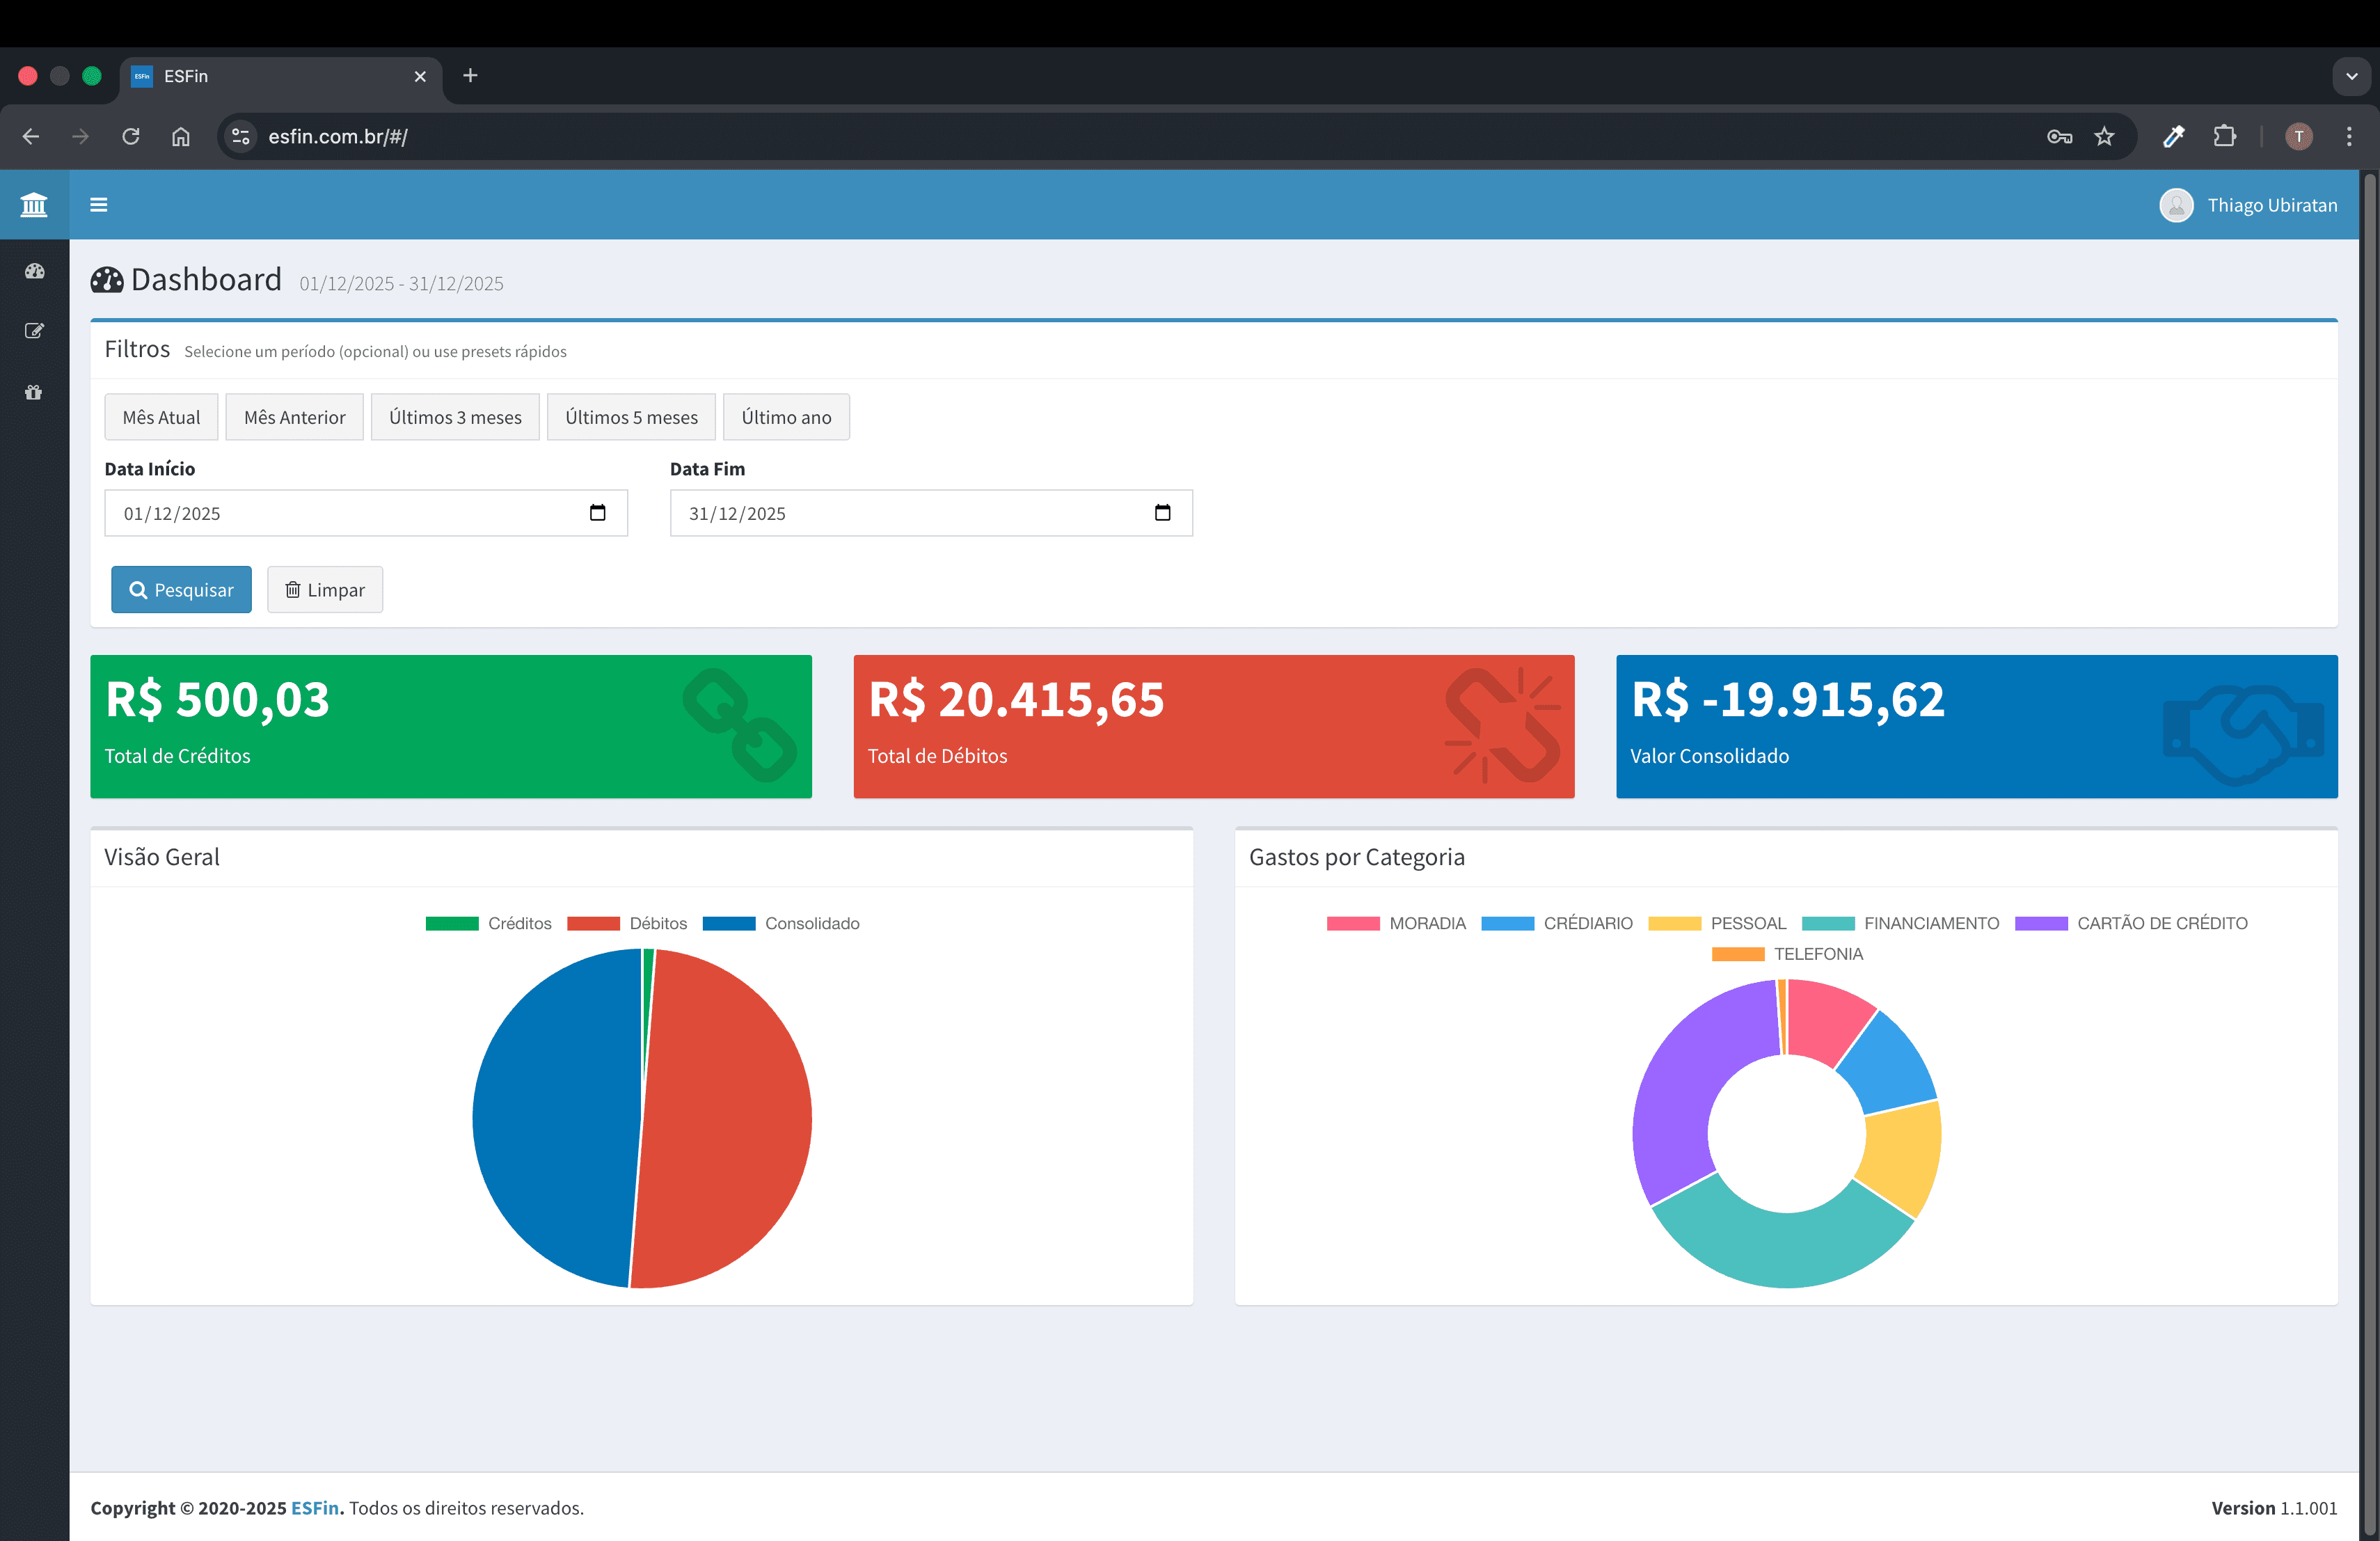Open the edit/transactions icon in sidebar
Screen dimensions: 2380x1541
tap(33, 331)
